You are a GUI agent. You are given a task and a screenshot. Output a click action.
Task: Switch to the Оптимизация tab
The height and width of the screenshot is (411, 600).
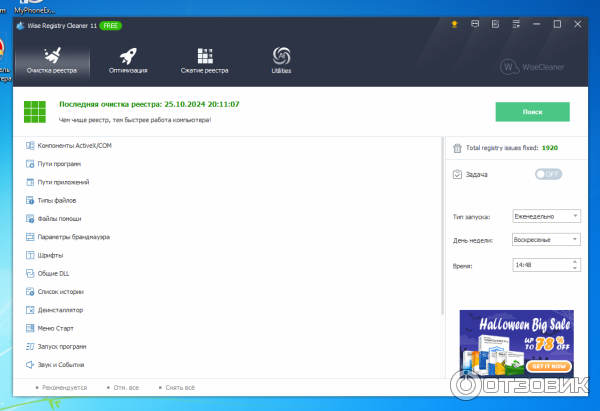128,59
